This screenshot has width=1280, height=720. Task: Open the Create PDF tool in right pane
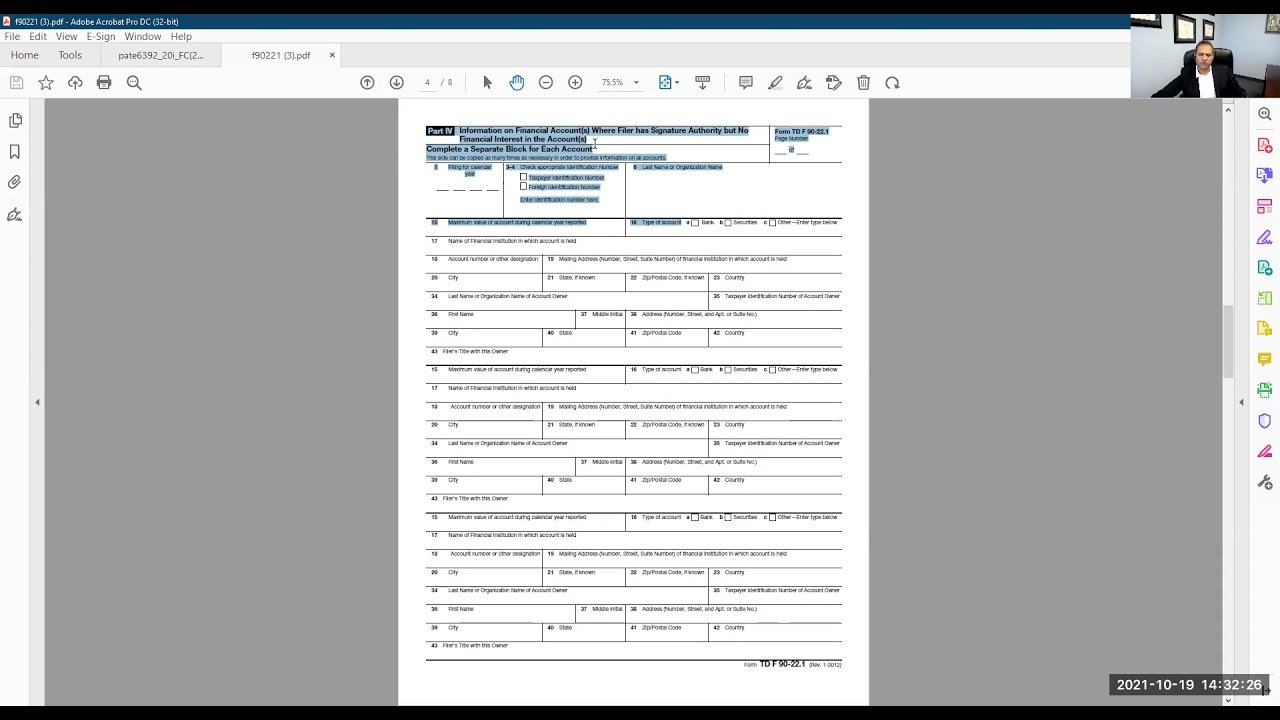1265,145
